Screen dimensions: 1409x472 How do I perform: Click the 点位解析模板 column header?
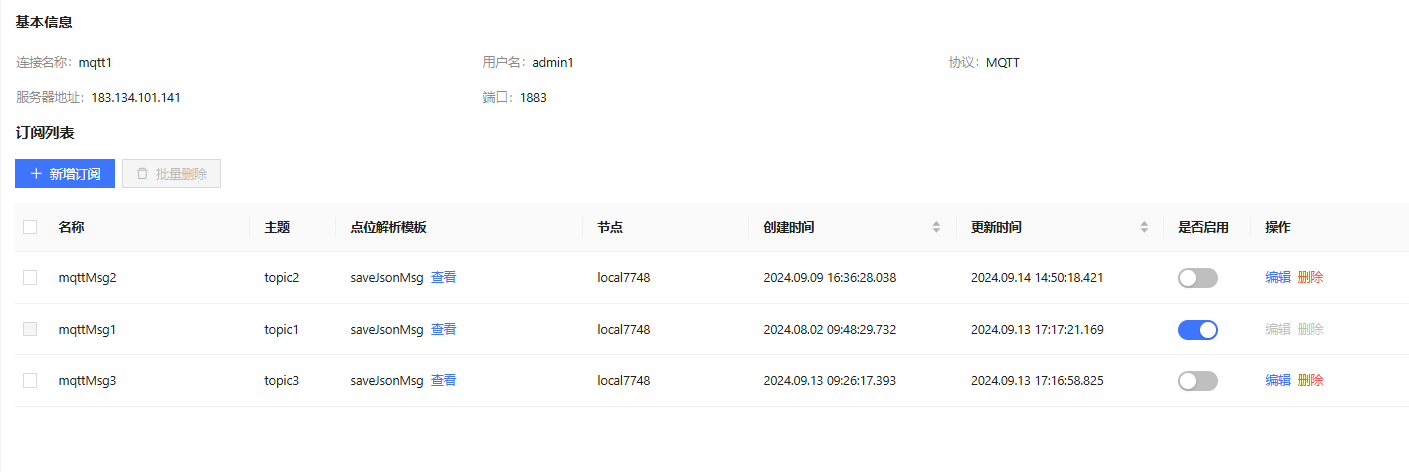[x=388, y=227]
